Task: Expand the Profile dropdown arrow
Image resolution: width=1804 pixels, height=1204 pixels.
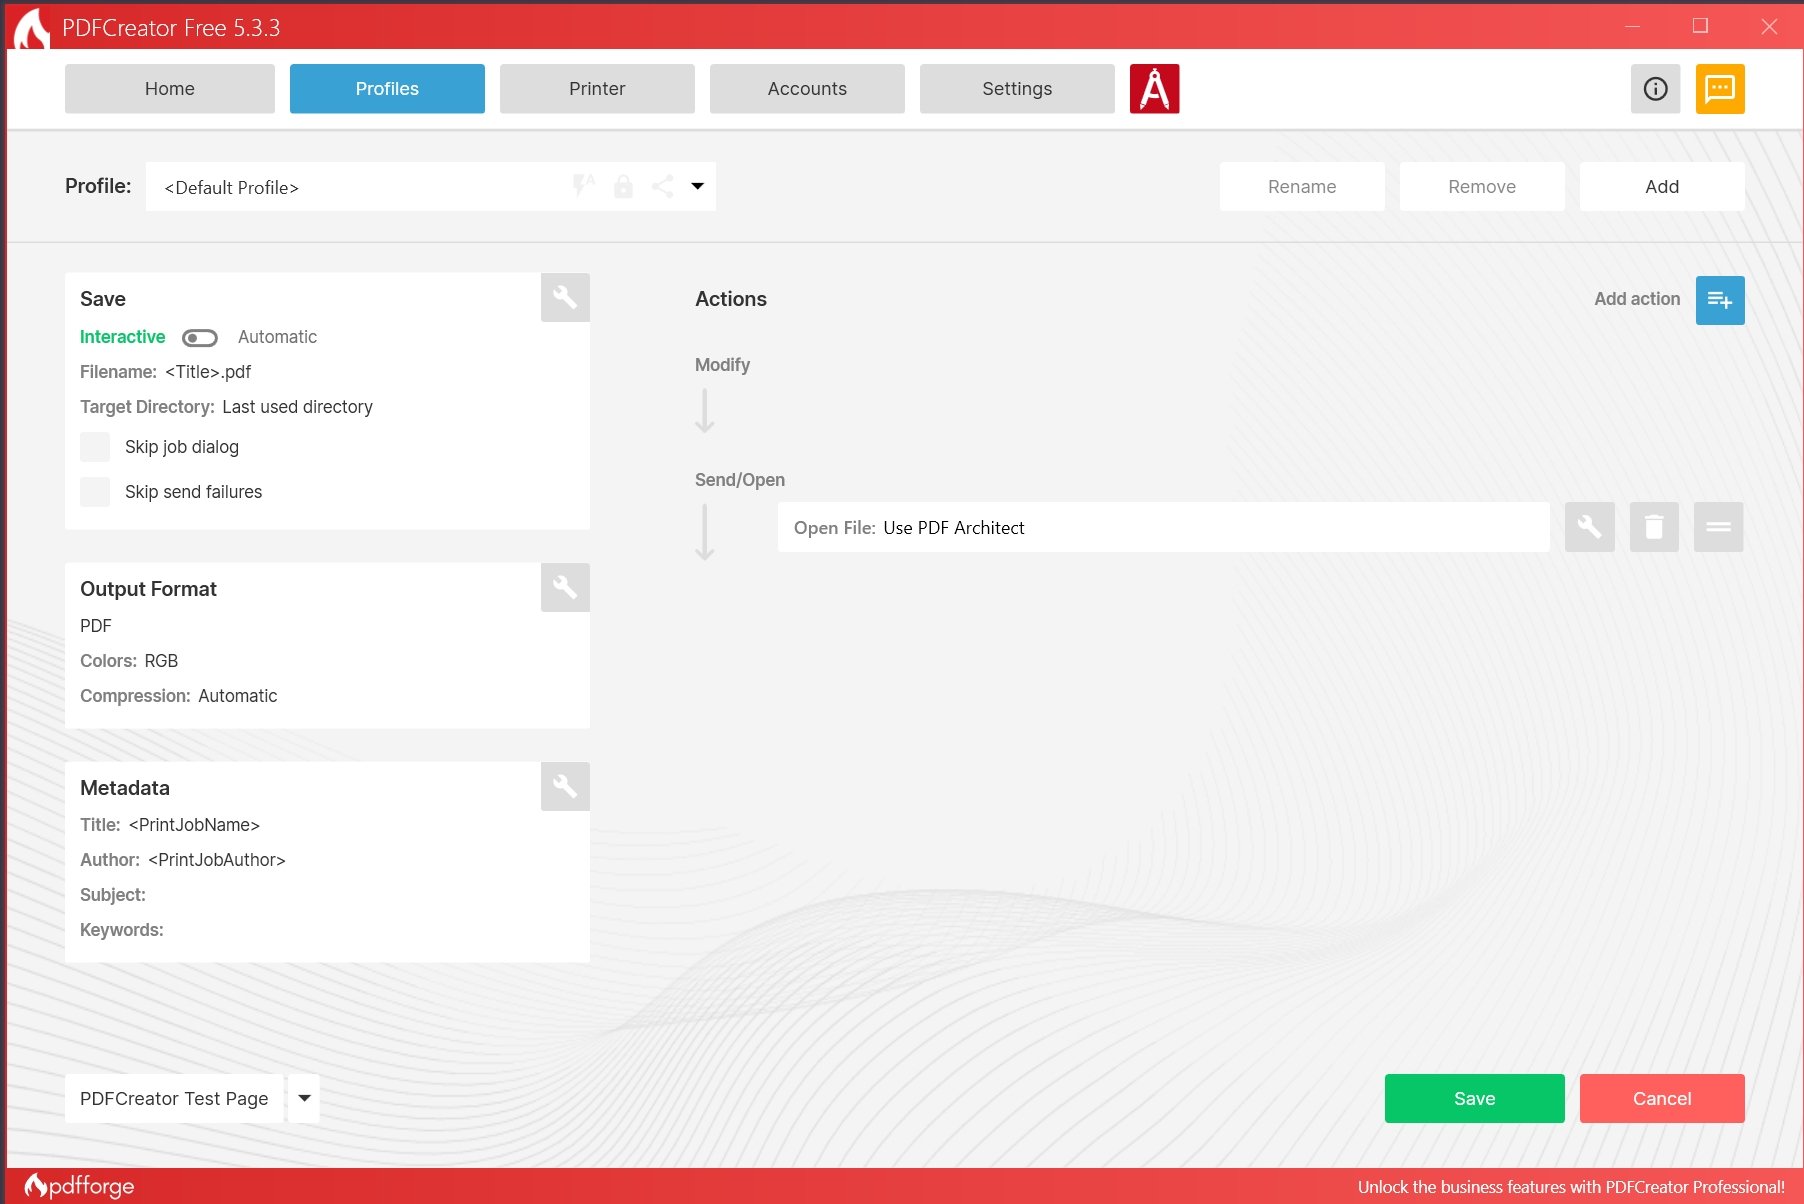Action: click(698, 186)
